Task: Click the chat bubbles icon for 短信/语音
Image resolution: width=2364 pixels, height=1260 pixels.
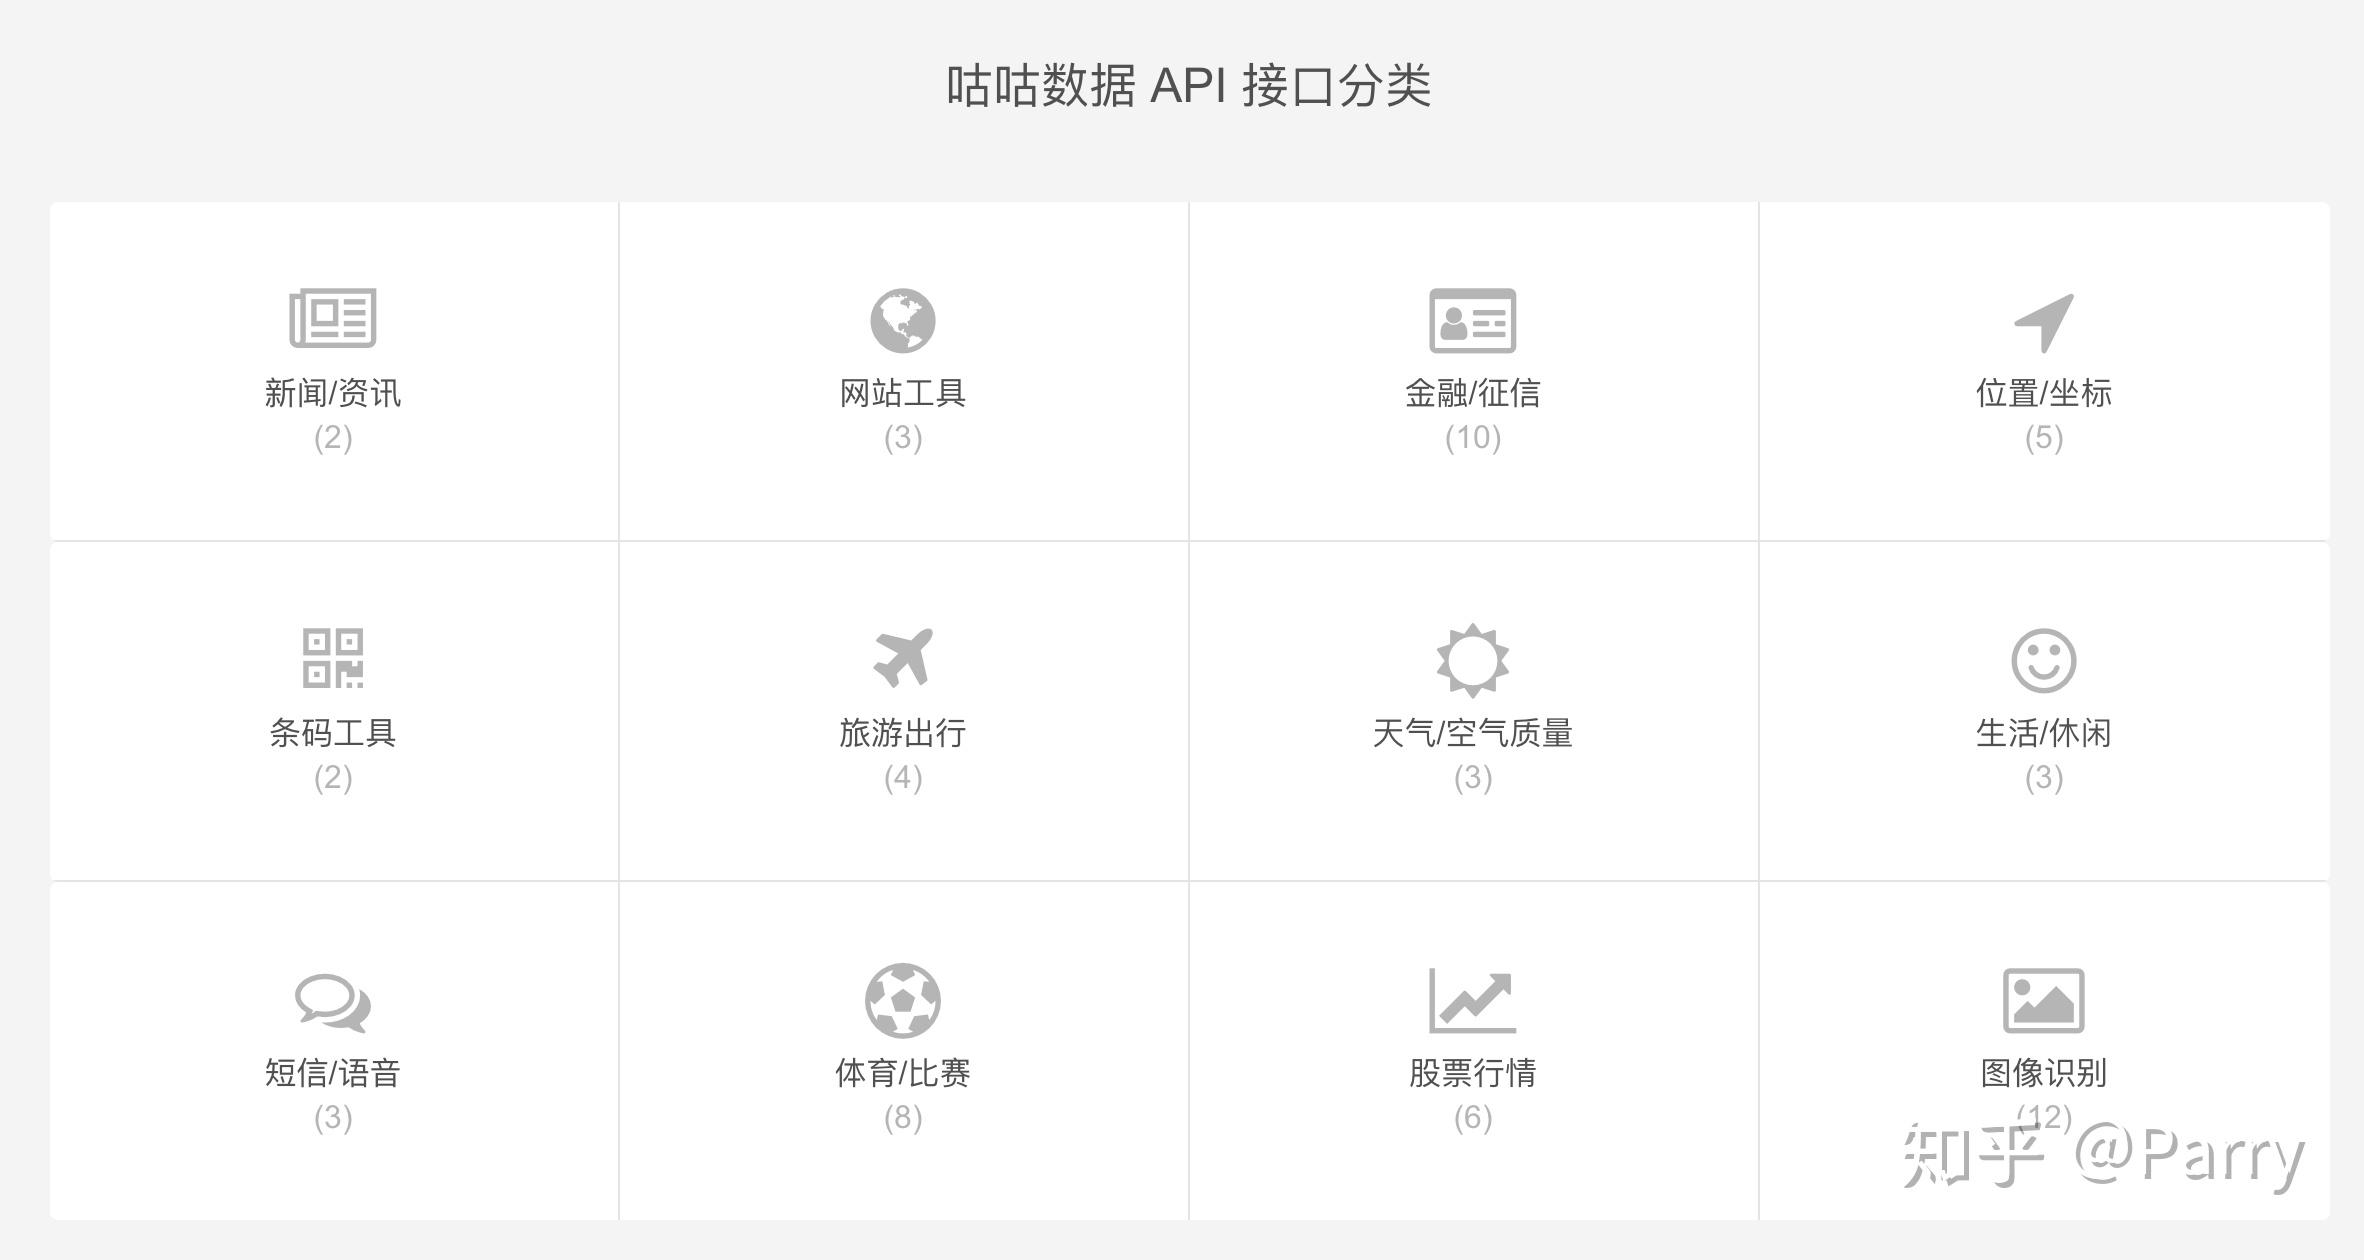Action: (332, 1003)
